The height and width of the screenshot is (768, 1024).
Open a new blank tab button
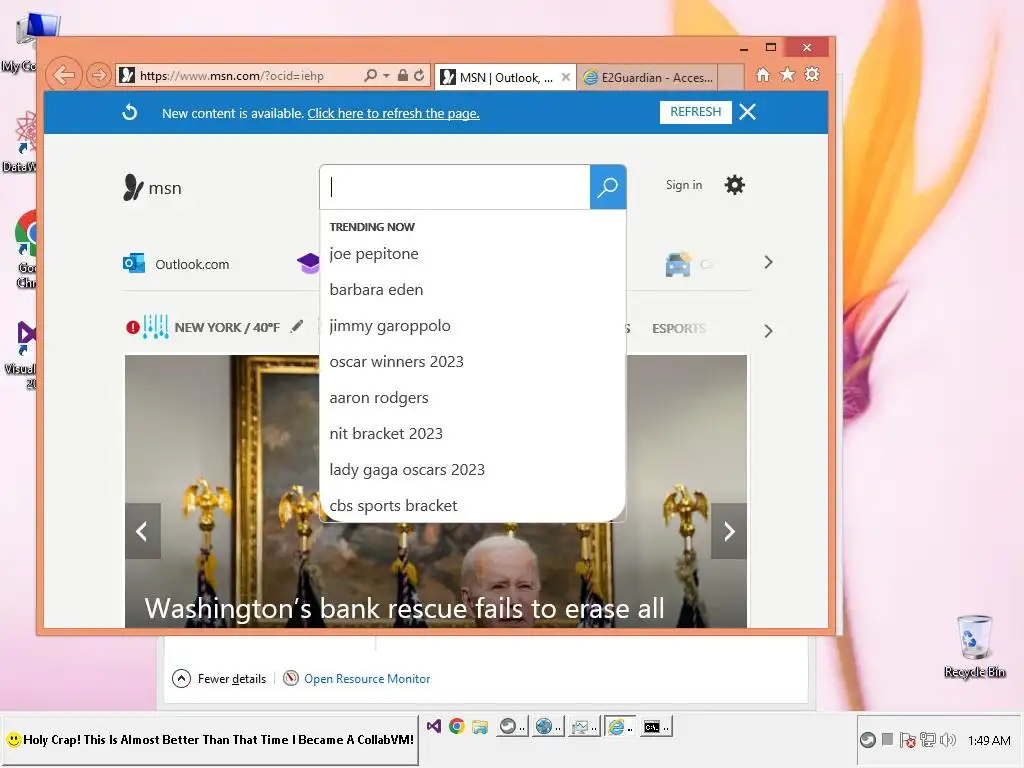(x=731, y=77)
